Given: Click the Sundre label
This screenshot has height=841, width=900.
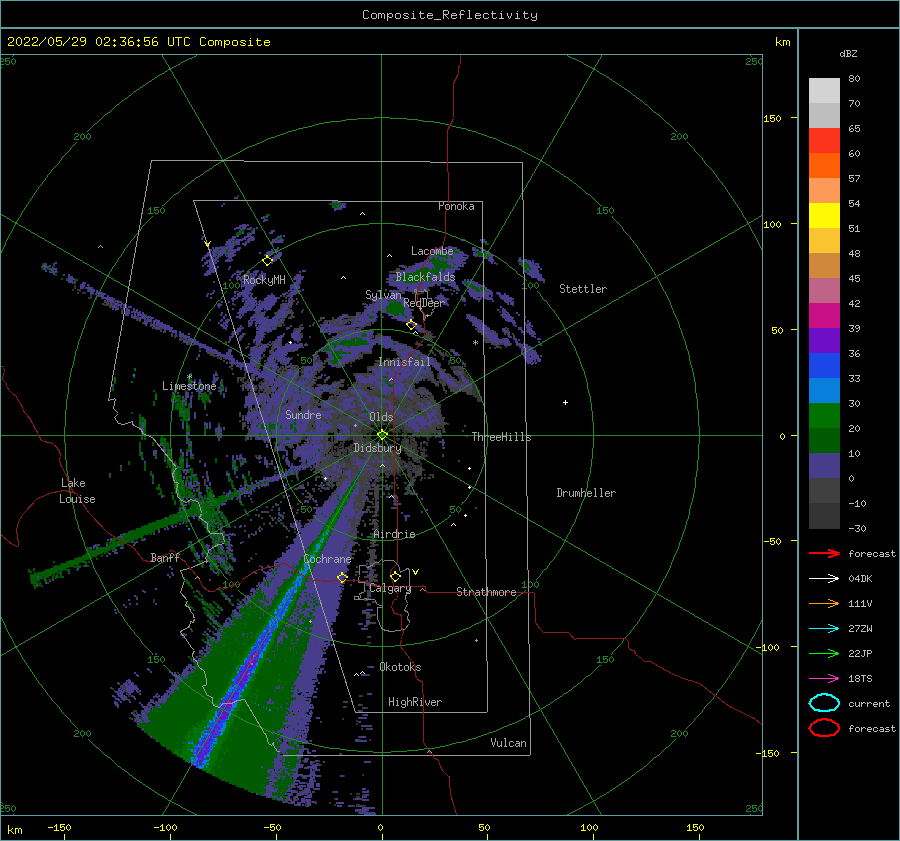Looking at the screenshot, I should click(x=303, y=414).
